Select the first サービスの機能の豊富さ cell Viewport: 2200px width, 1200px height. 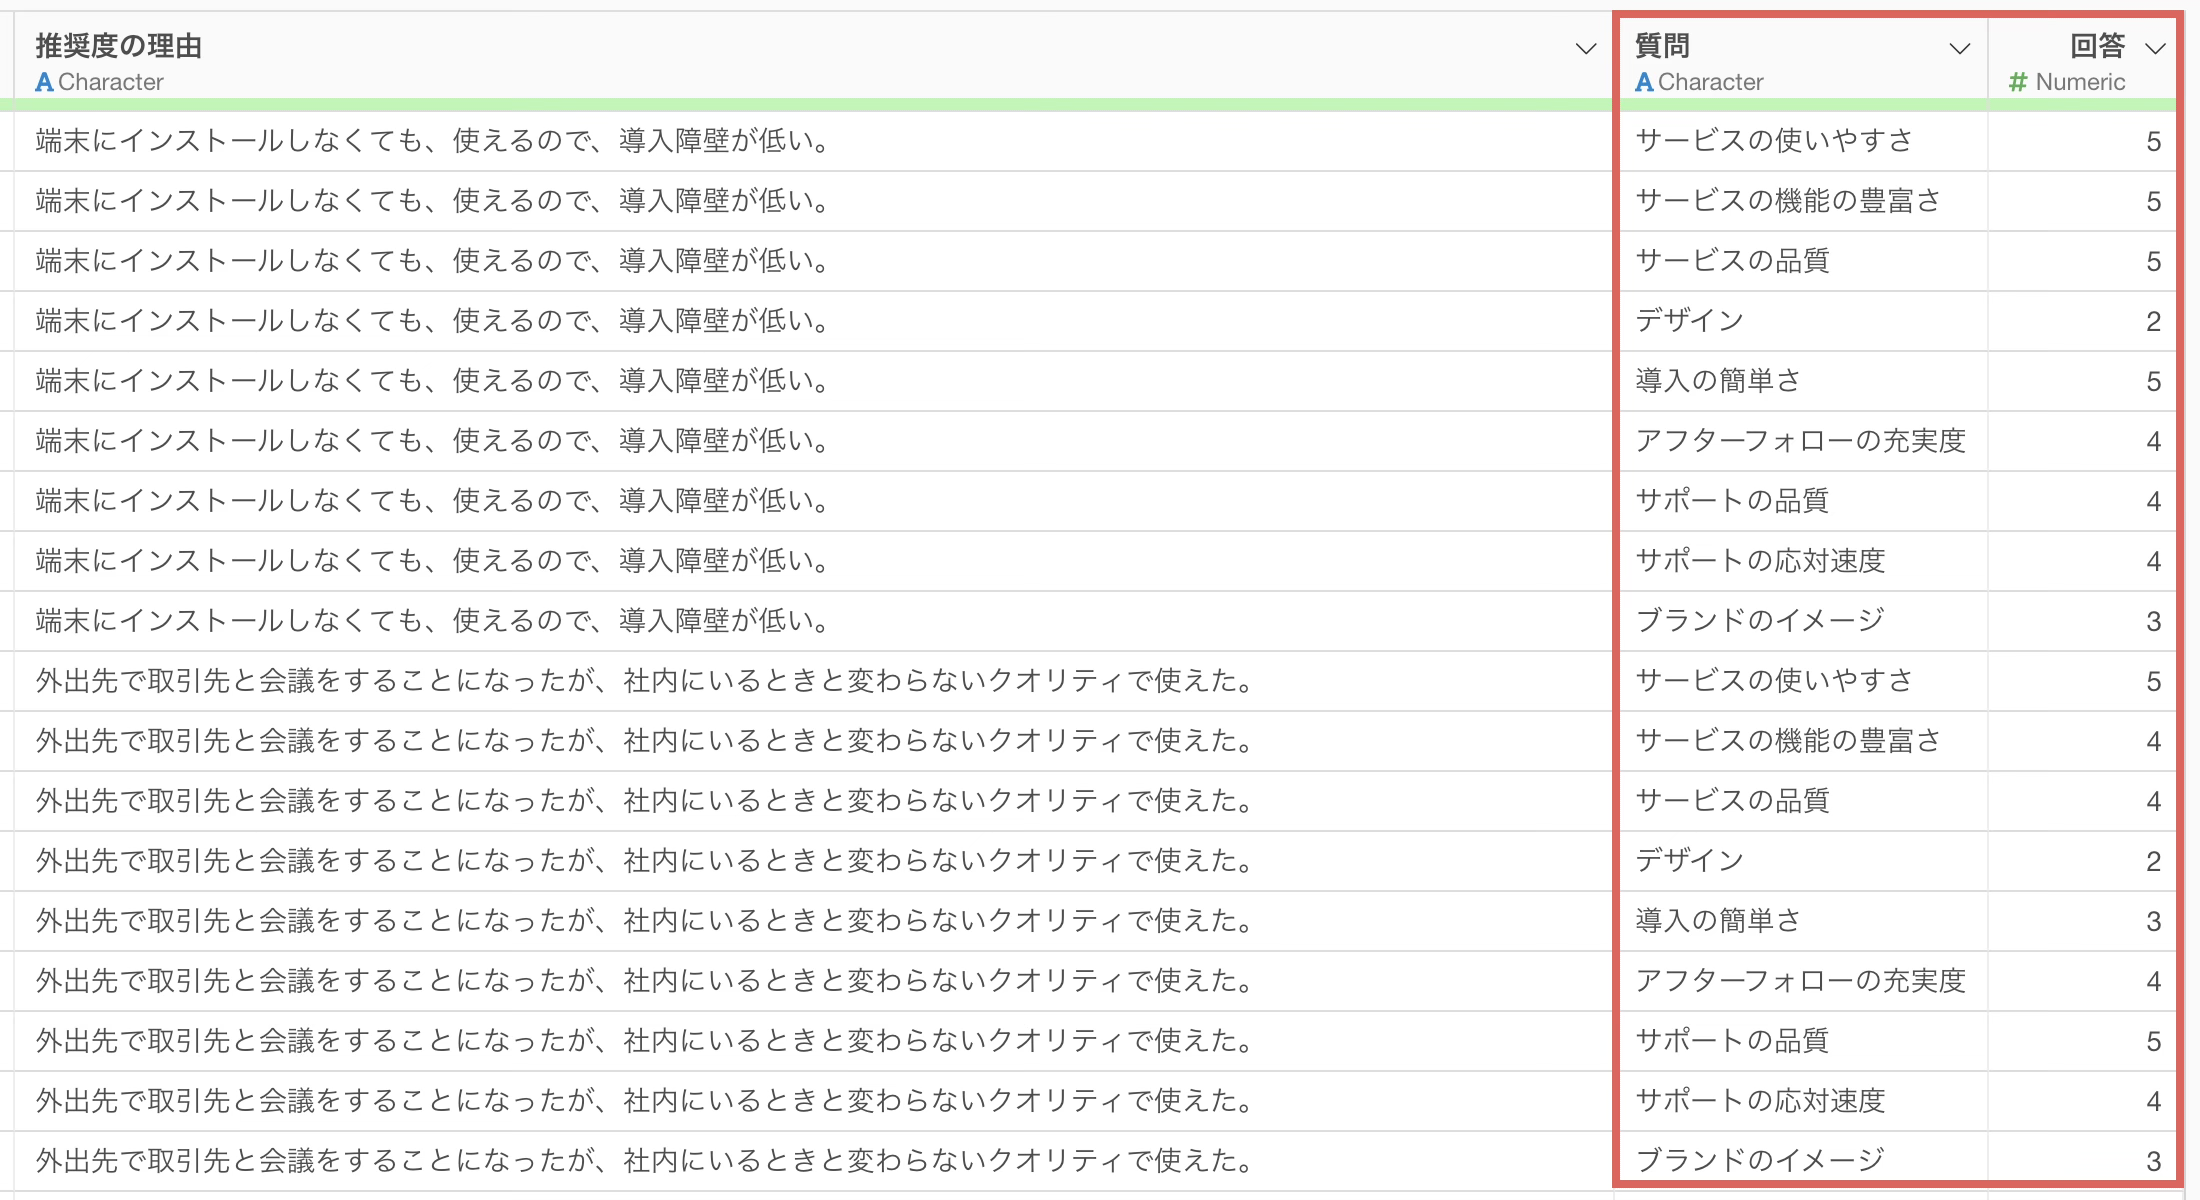pos(1788,201)
